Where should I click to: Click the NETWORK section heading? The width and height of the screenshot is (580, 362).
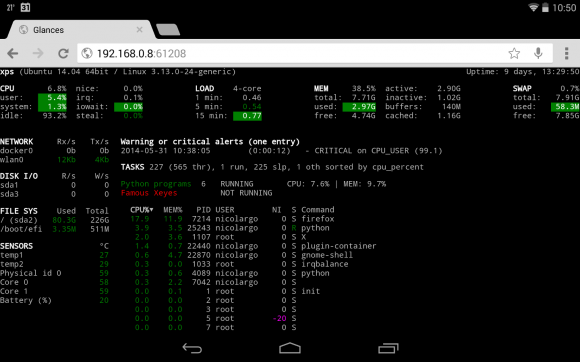pyautogui.click(x=17, y=142)
